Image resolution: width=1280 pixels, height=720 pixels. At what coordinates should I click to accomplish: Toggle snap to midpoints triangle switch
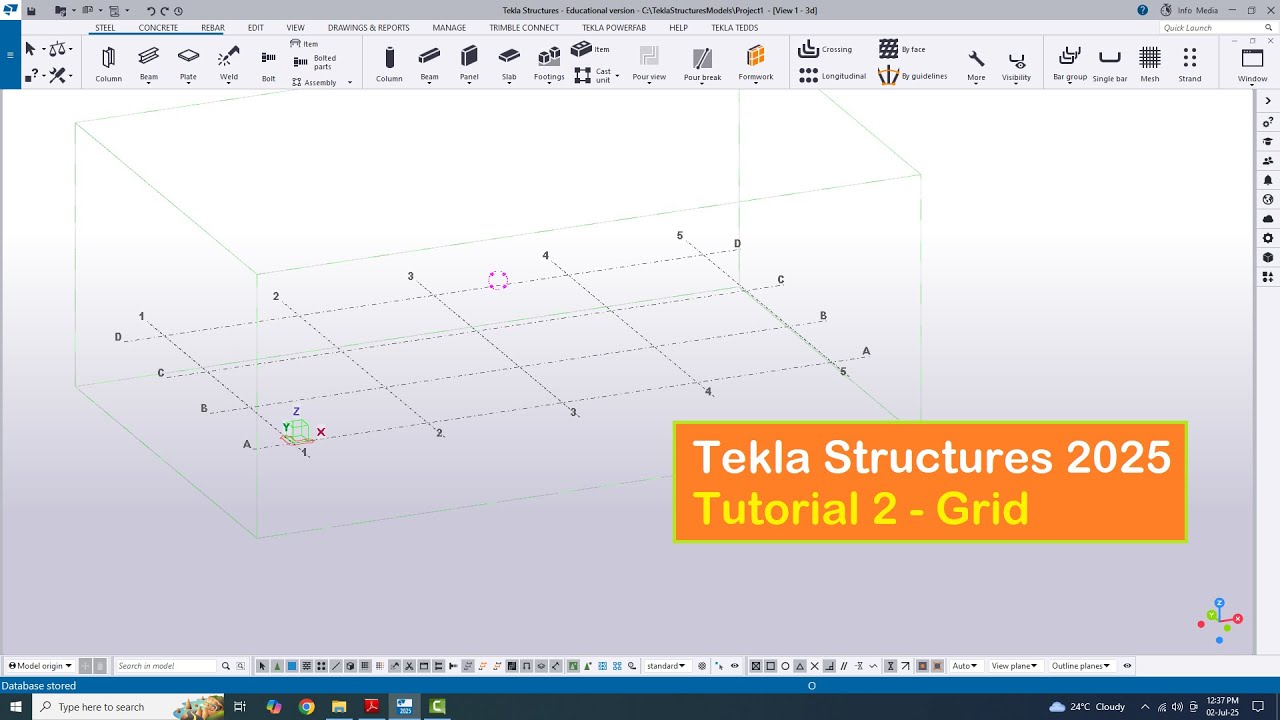point(800,666)
